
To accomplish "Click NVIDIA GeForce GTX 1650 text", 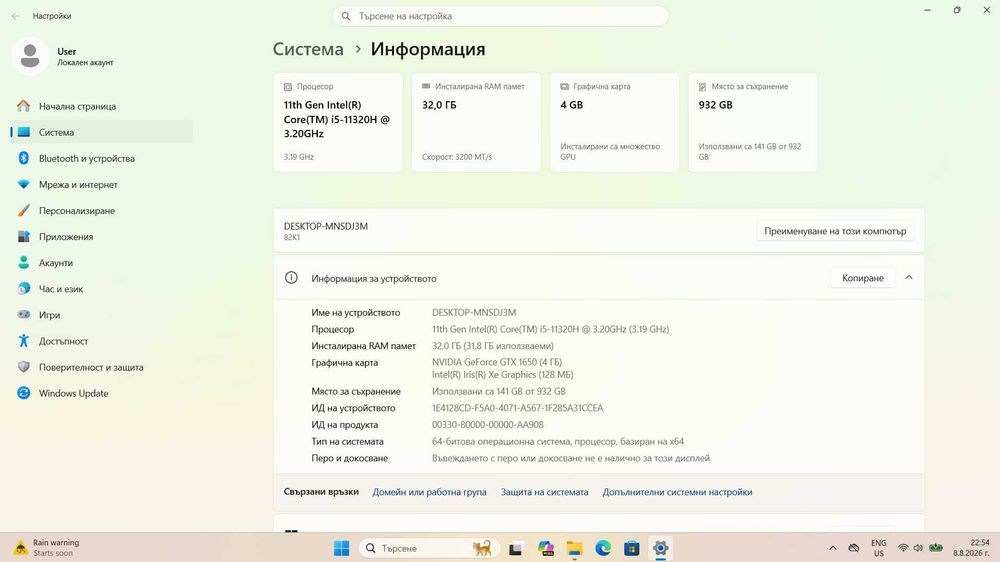I will [x=497, y=362].
